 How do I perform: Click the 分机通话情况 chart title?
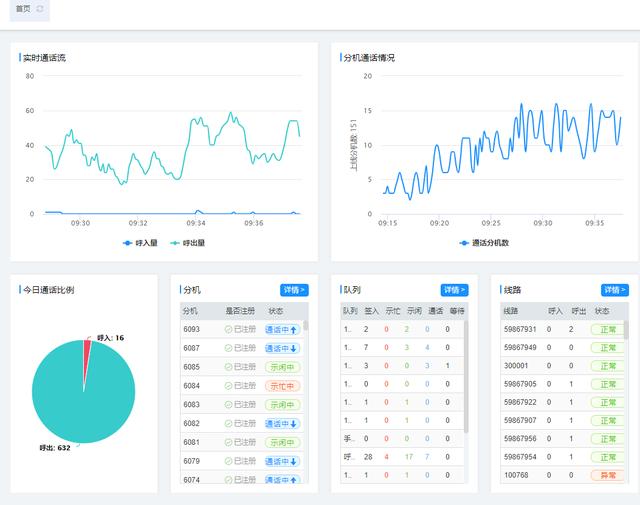point(369,58)
